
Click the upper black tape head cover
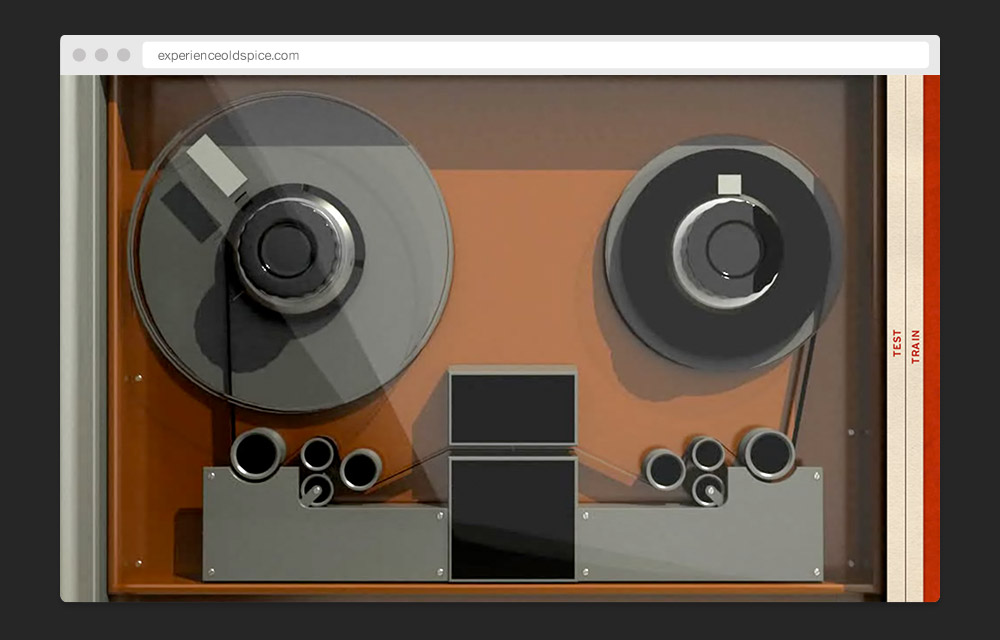pyautogui.click(x=513, y=407)
